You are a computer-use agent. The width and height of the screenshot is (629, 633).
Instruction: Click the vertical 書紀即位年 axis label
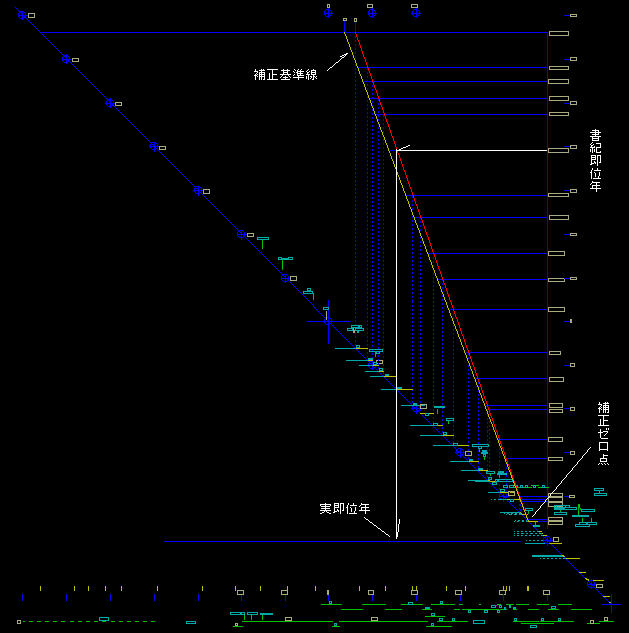point(595,160)
